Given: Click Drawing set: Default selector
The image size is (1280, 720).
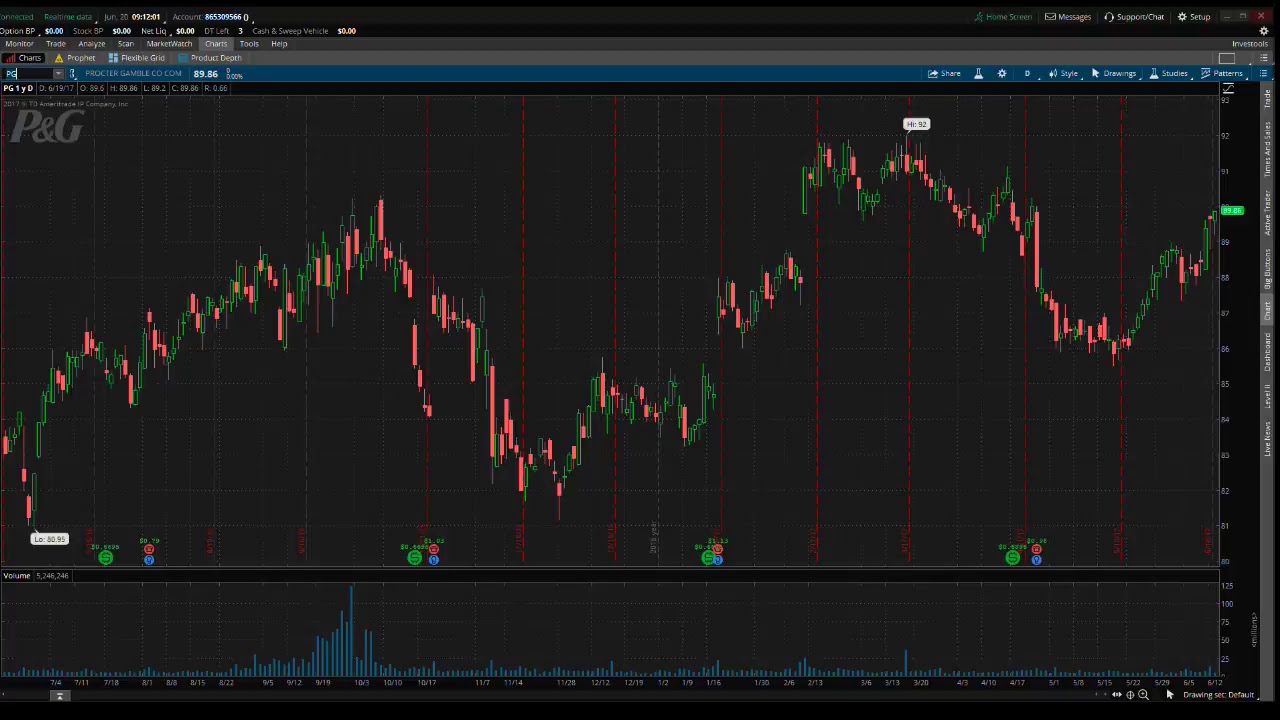Looking at the screenshot, I should (x=1218, y=695).
